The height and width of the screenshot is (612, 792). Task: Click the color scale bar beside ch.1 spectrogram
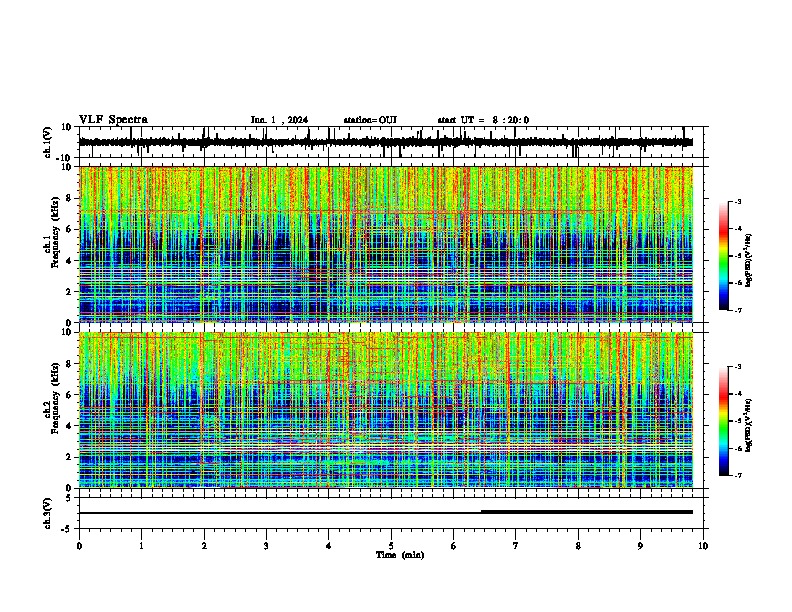click(723, 256)
